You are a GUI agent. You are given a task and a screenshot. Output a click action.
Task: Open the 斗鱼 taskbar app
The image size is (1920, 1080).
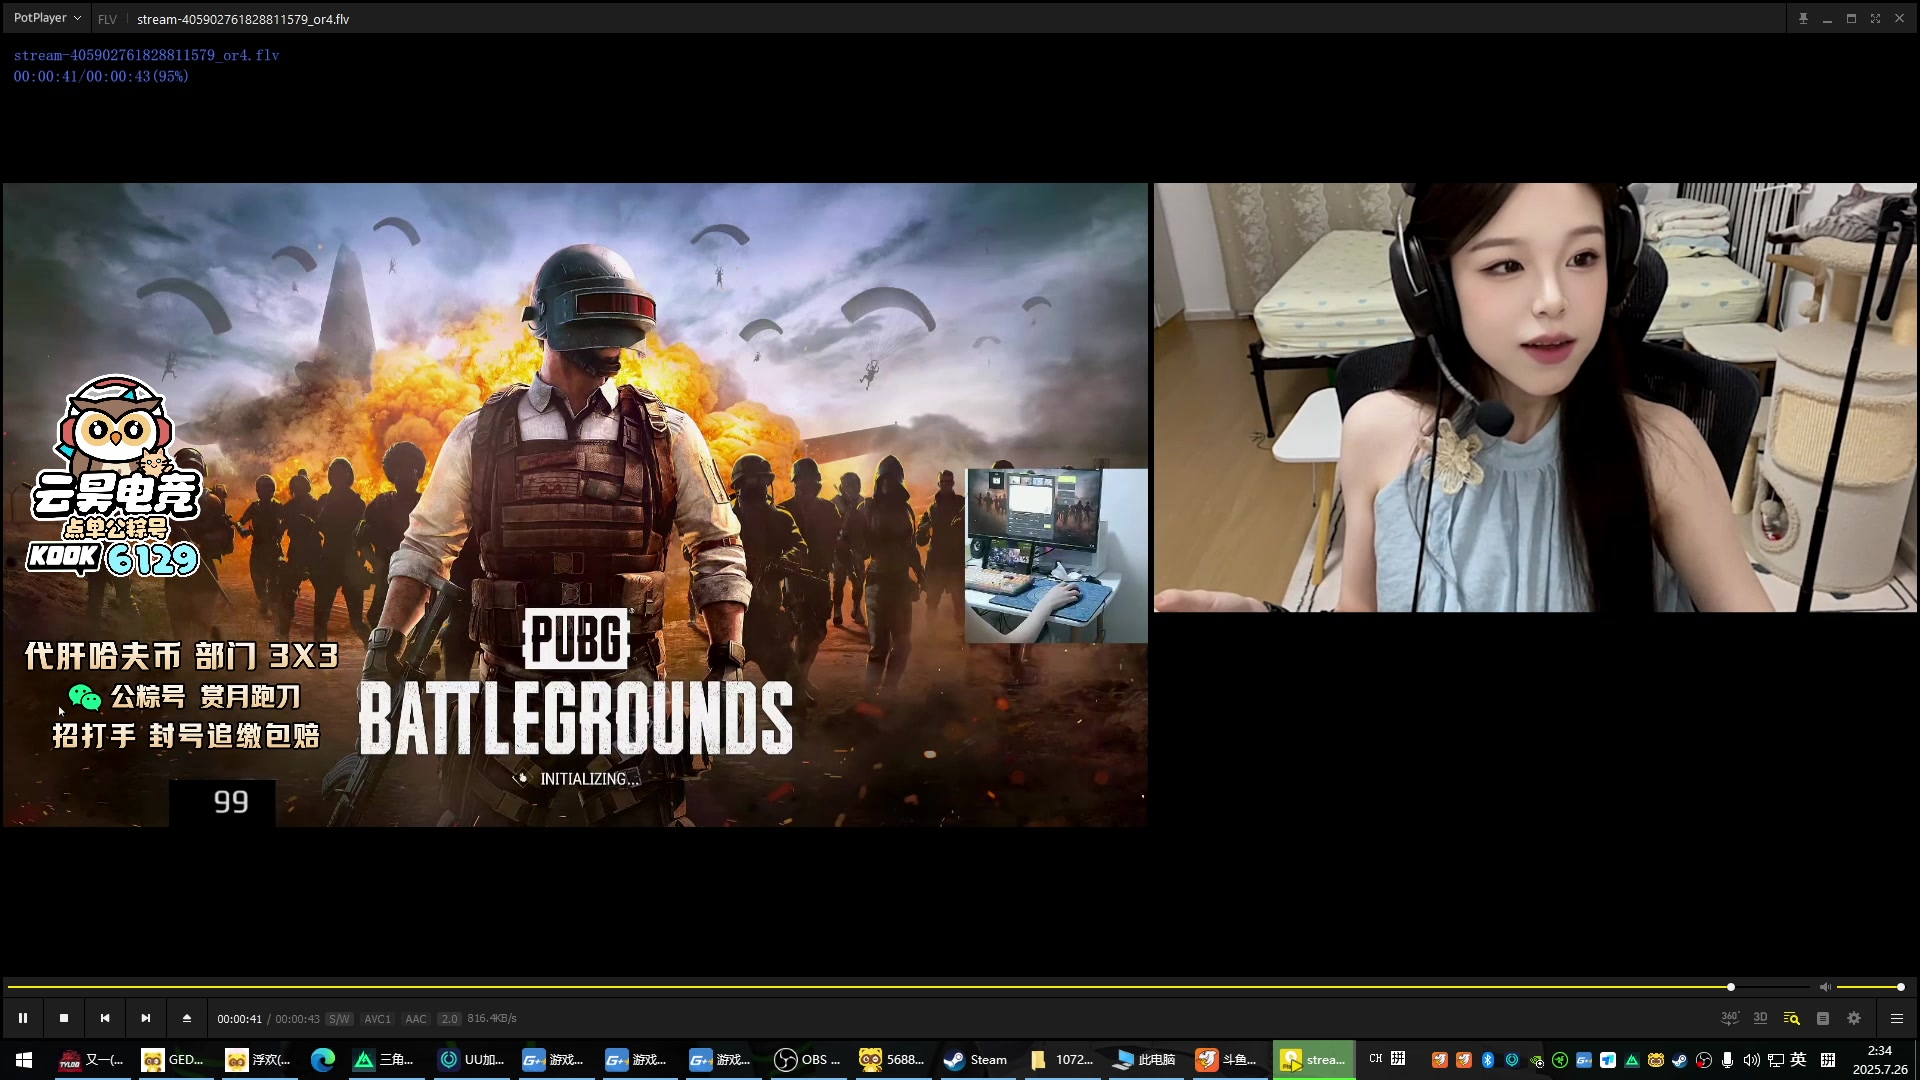coord(1228,1060)
